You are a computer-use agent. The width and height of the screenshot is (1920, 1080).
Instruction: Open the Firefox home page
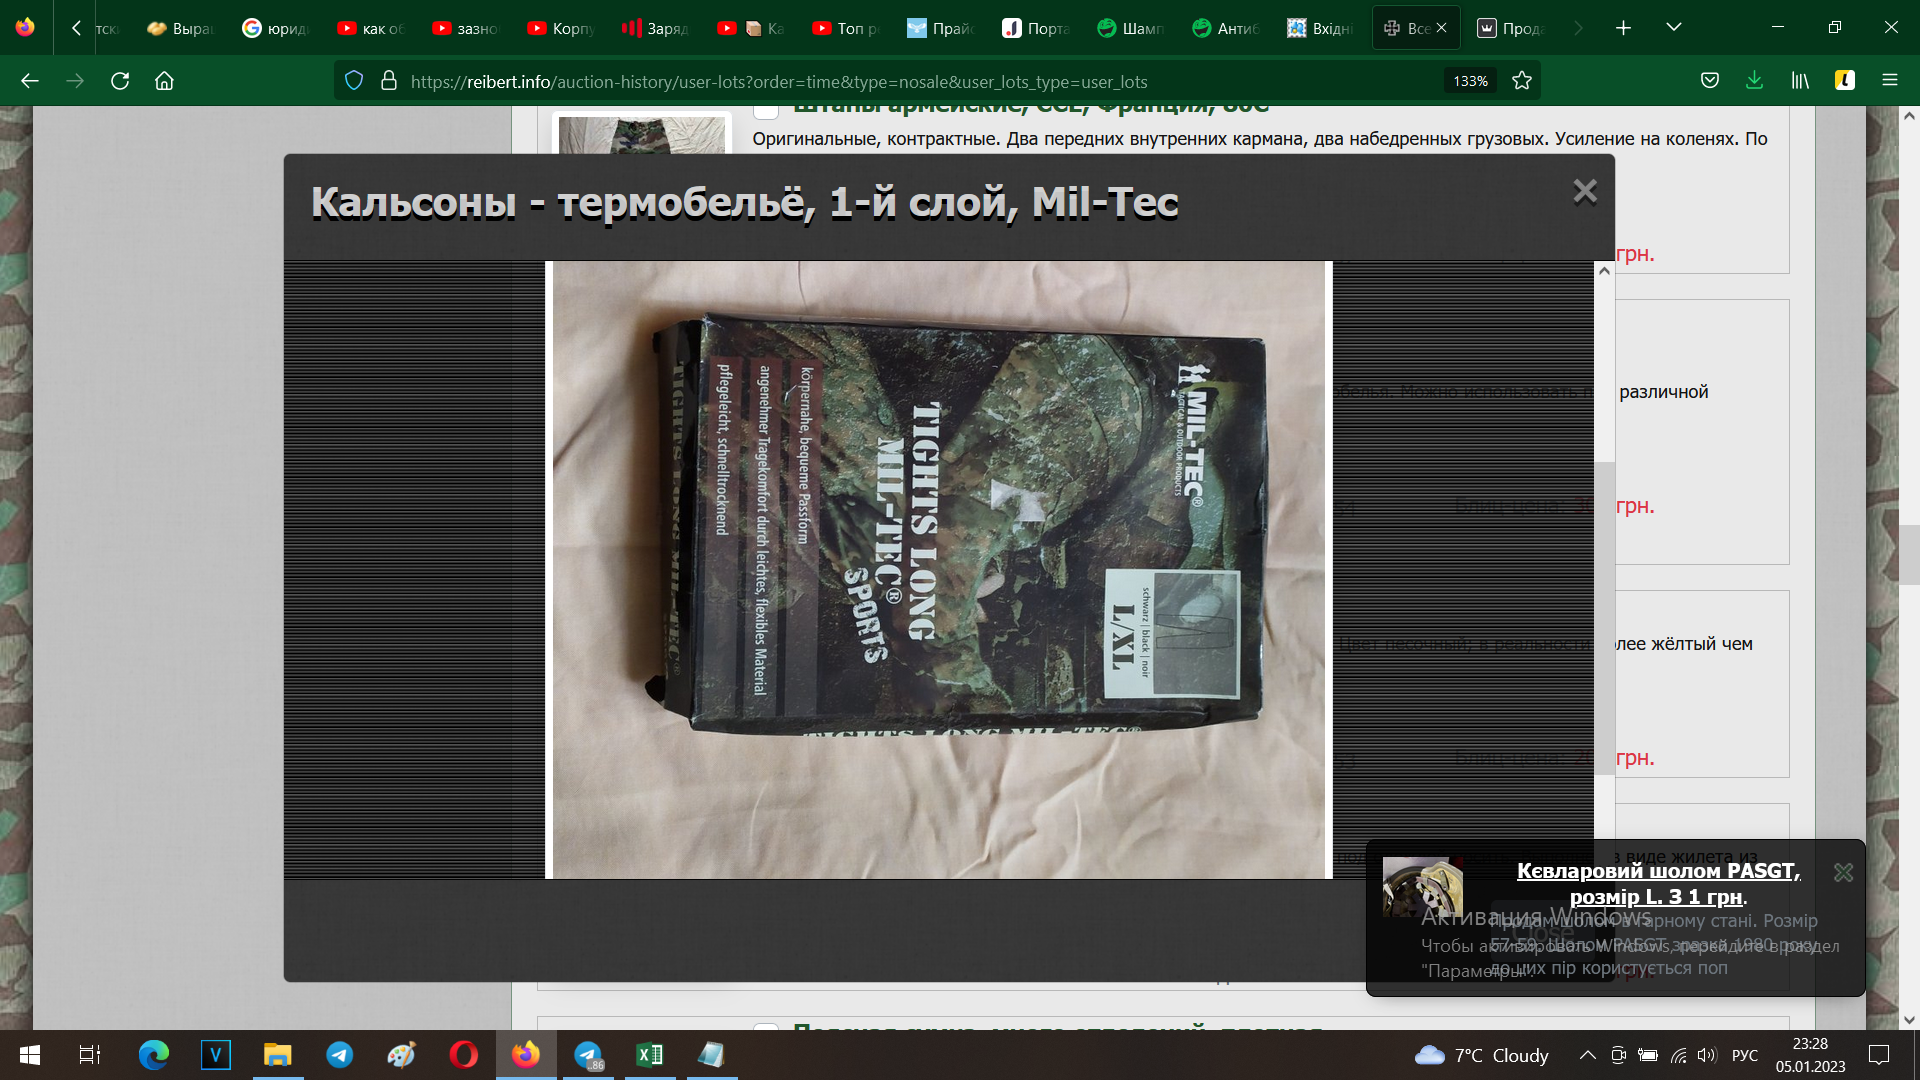[x=165, y=81]
